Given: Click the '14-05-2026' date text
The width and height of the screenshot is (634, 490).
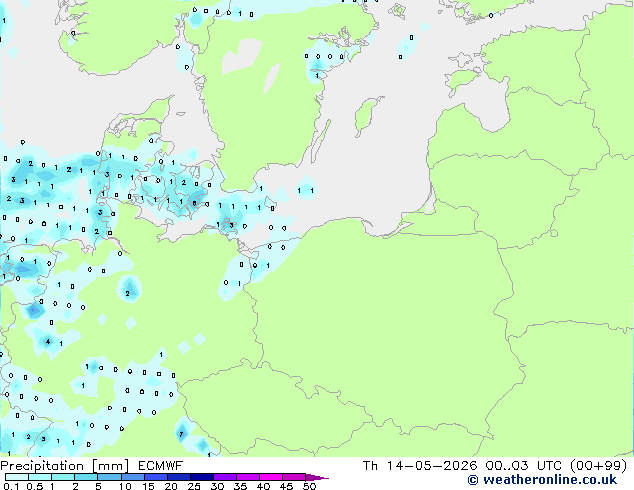Looking at the screenshot, I should [x=431, y=466].
